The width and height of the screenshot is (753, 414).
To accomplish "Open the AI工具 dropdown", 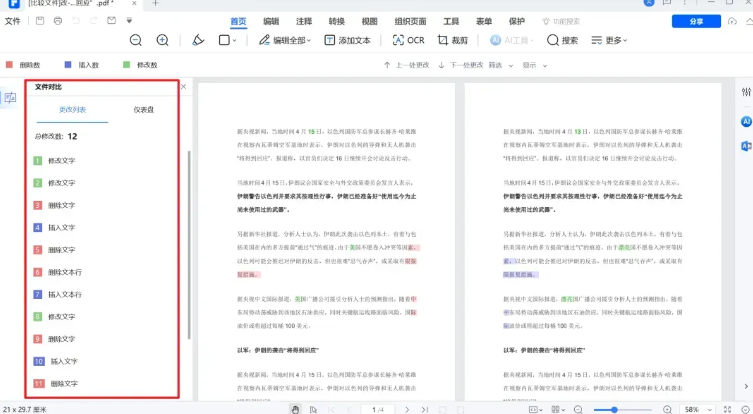I will coord(511,40).
